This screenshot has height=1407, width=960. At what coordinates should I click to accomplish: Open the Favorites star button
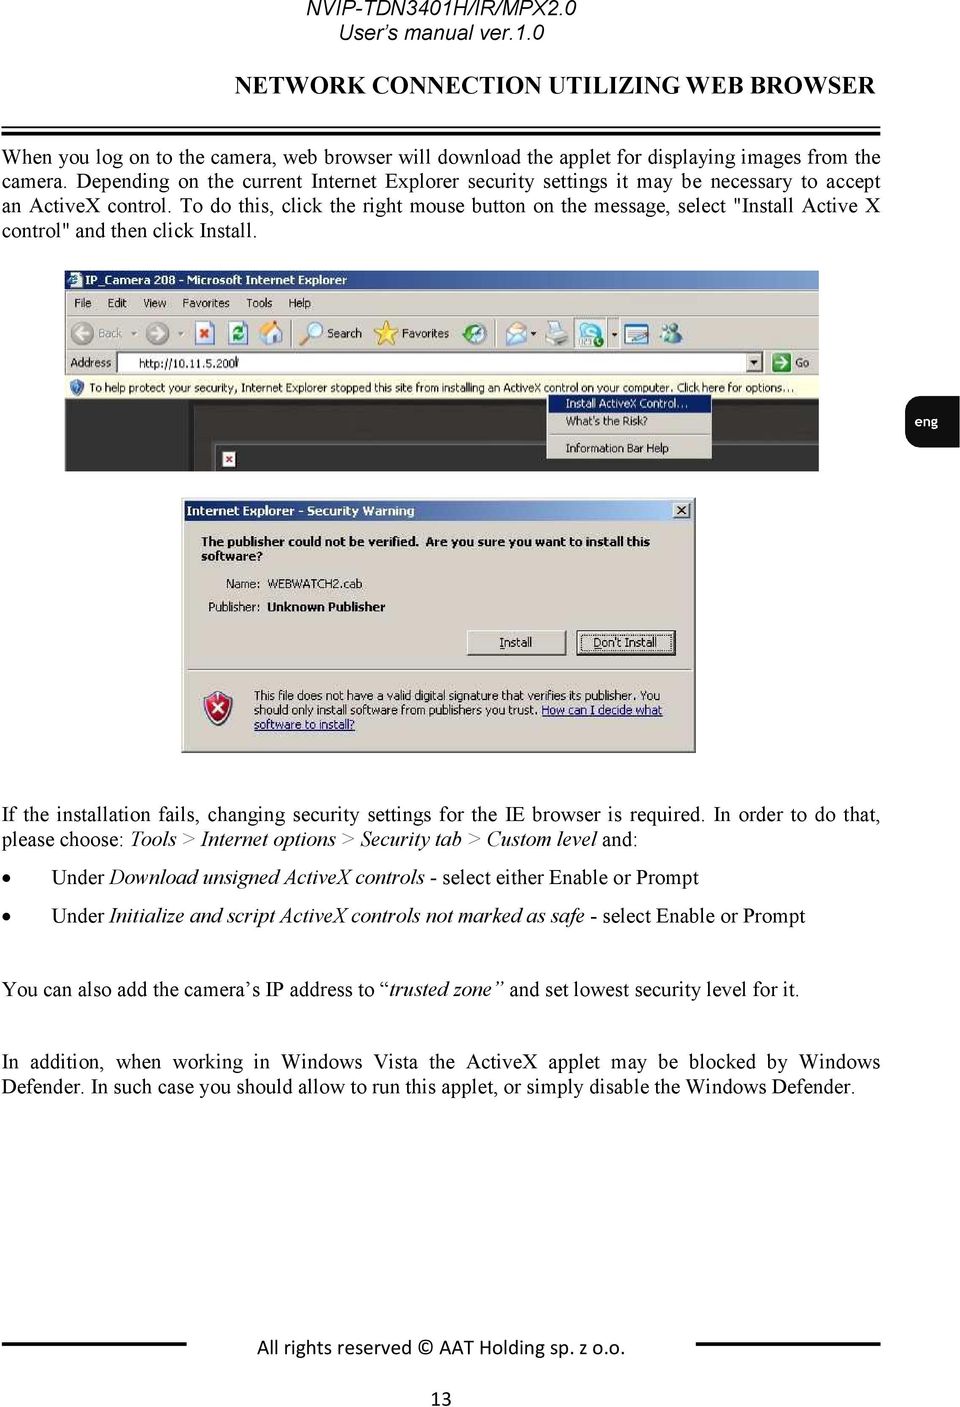412,333
